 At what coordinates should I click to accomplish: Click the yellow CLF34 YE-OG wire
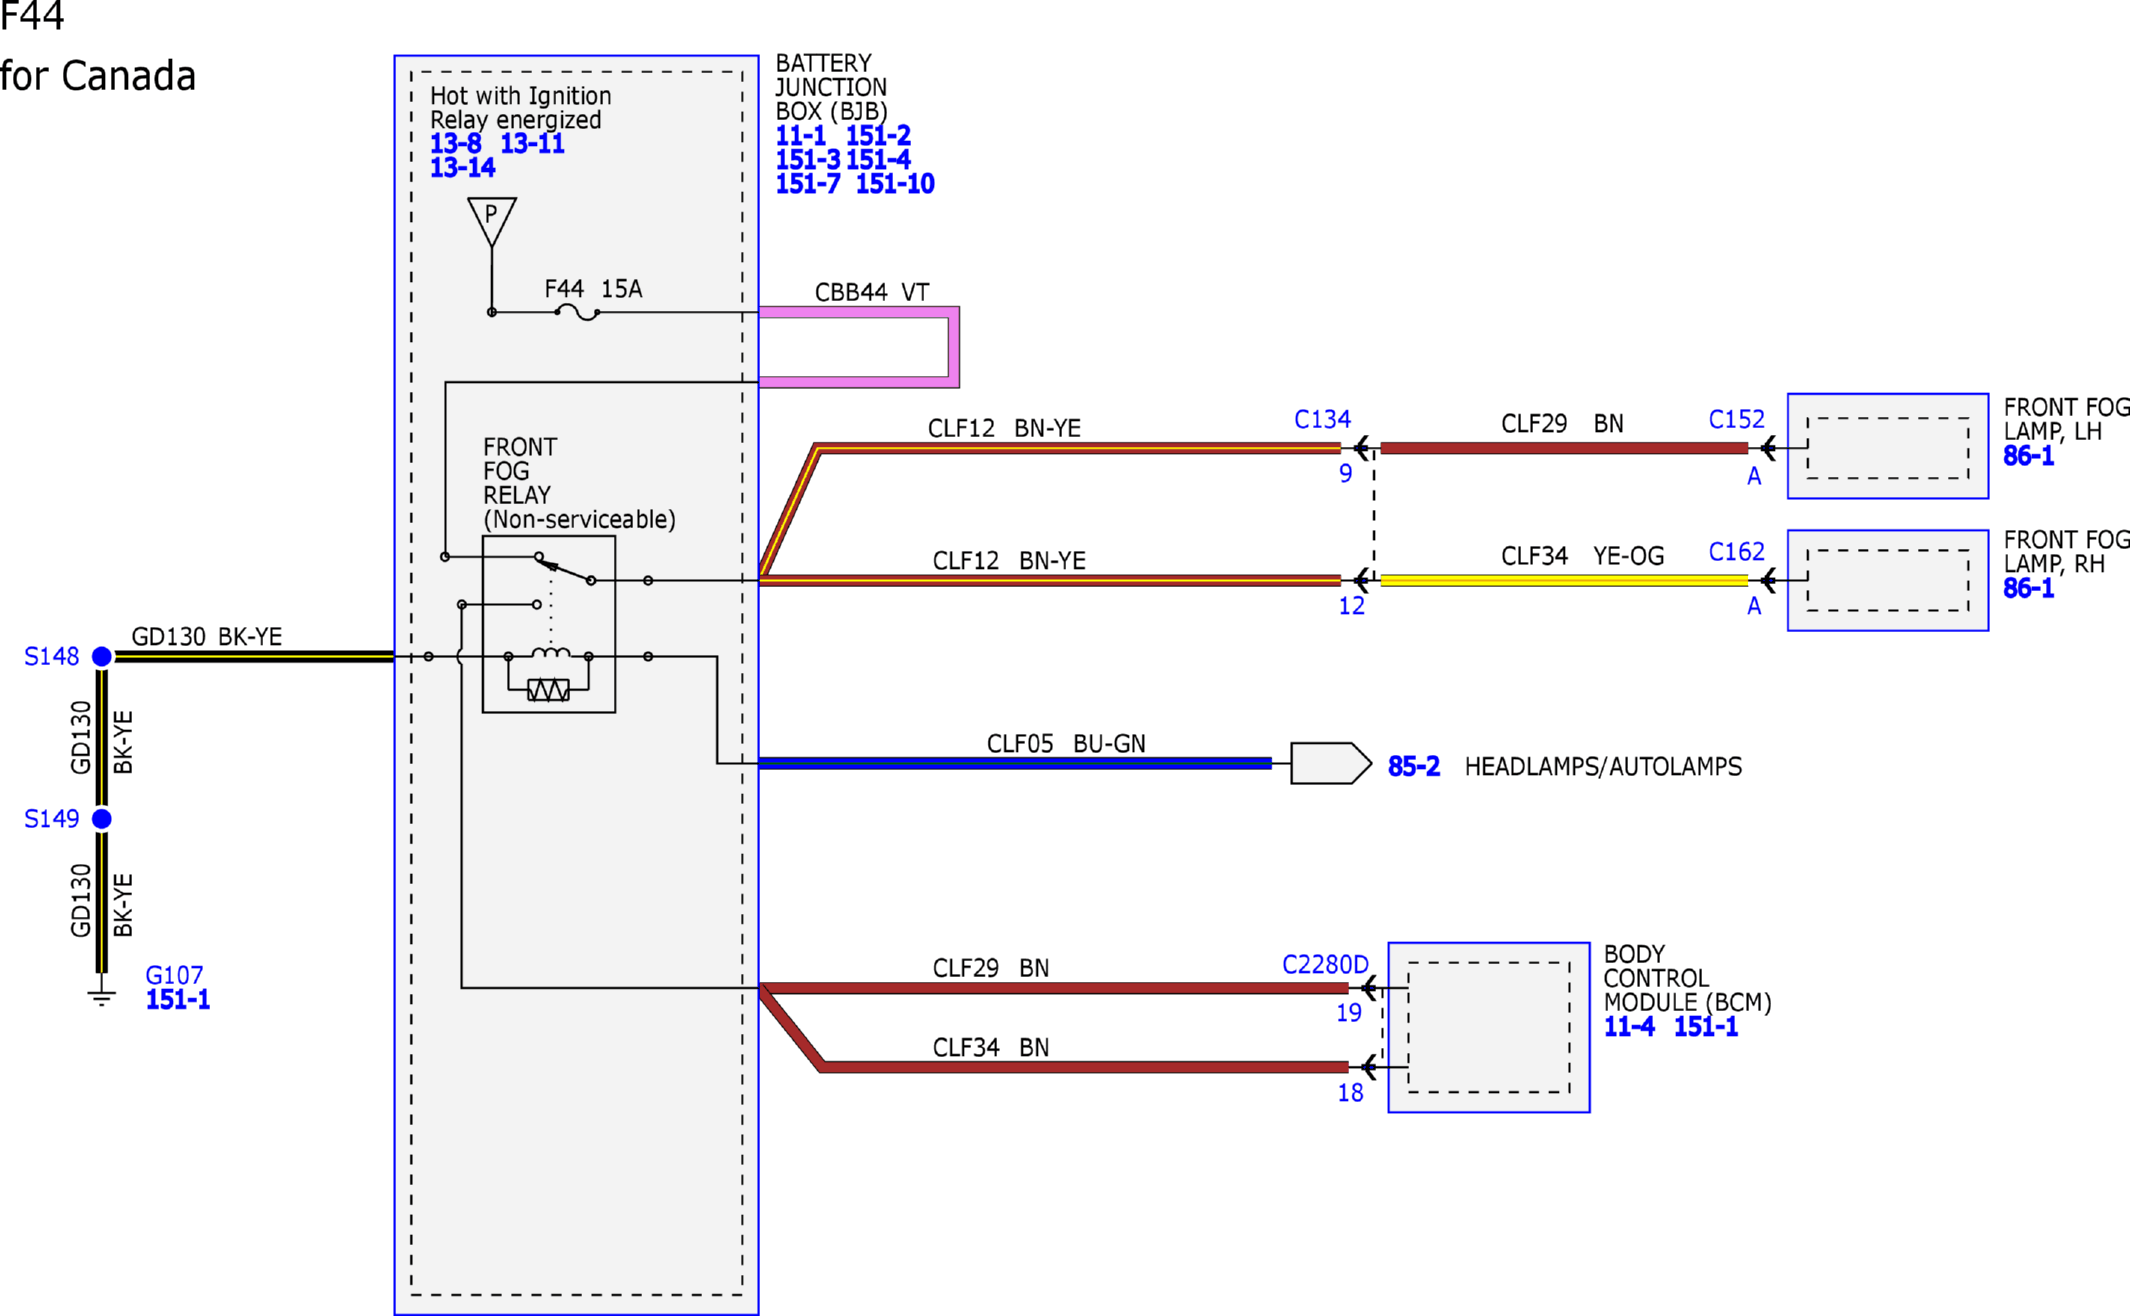tap(1564, 580)
